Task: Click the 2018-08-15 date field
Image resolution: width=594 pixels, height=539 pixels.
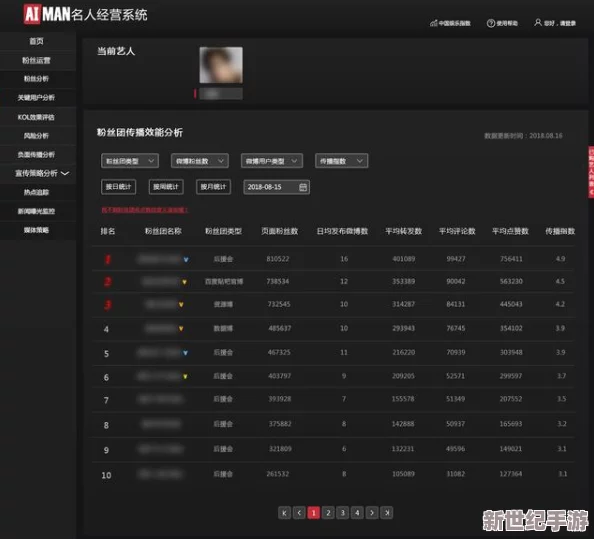Action: (277, 187)
